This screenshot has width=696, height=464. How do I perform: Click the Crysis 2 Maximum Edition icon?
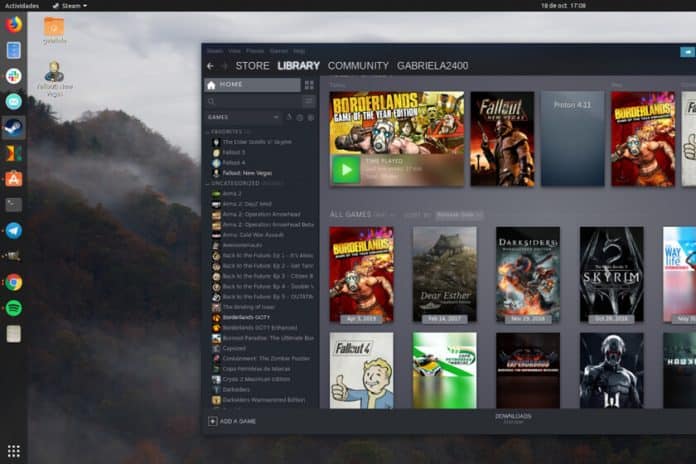click(216, 379)
